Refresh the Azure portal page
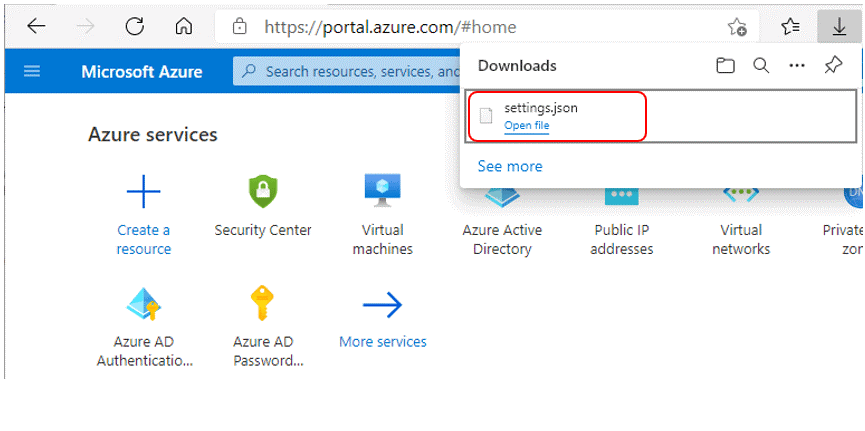865x431 pixels. click(x=135, y=26)
